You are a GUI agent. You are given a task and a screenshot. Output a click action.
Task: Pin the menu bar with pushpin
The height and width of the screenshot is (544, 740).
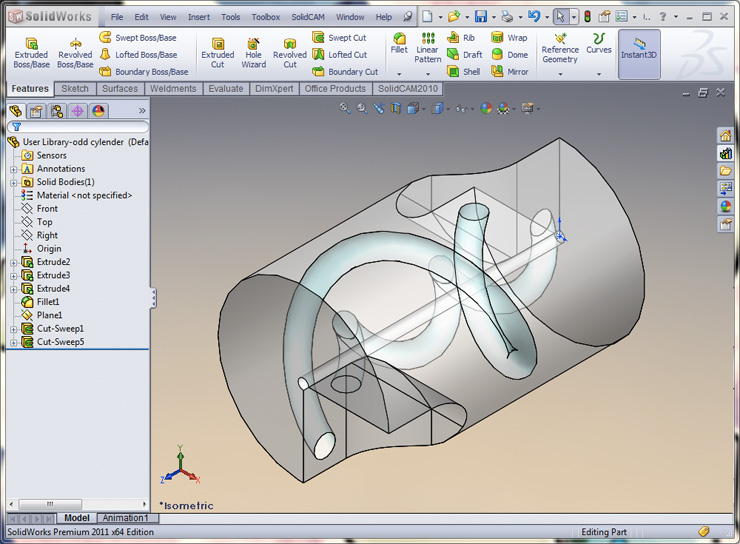[407, 17]
